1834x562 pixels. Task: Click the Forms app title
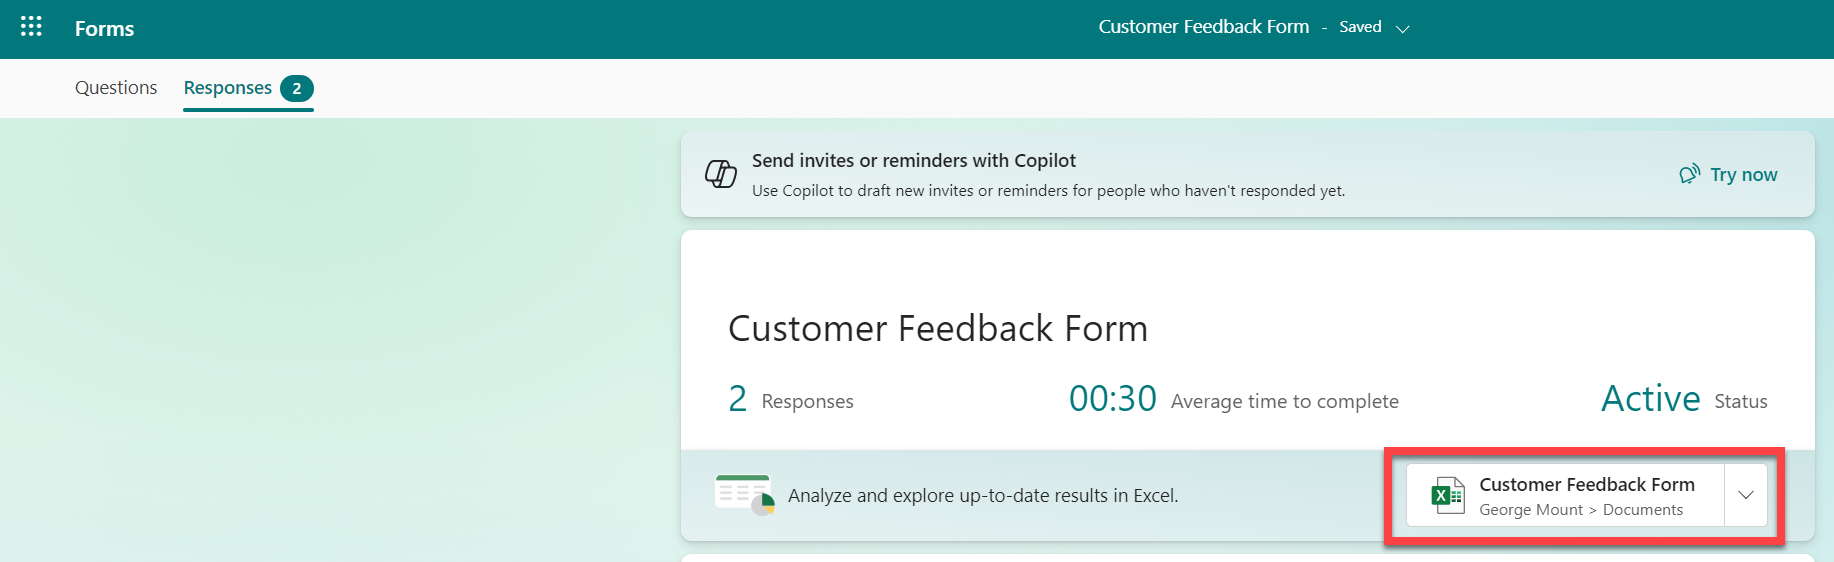tap(104, 29)
